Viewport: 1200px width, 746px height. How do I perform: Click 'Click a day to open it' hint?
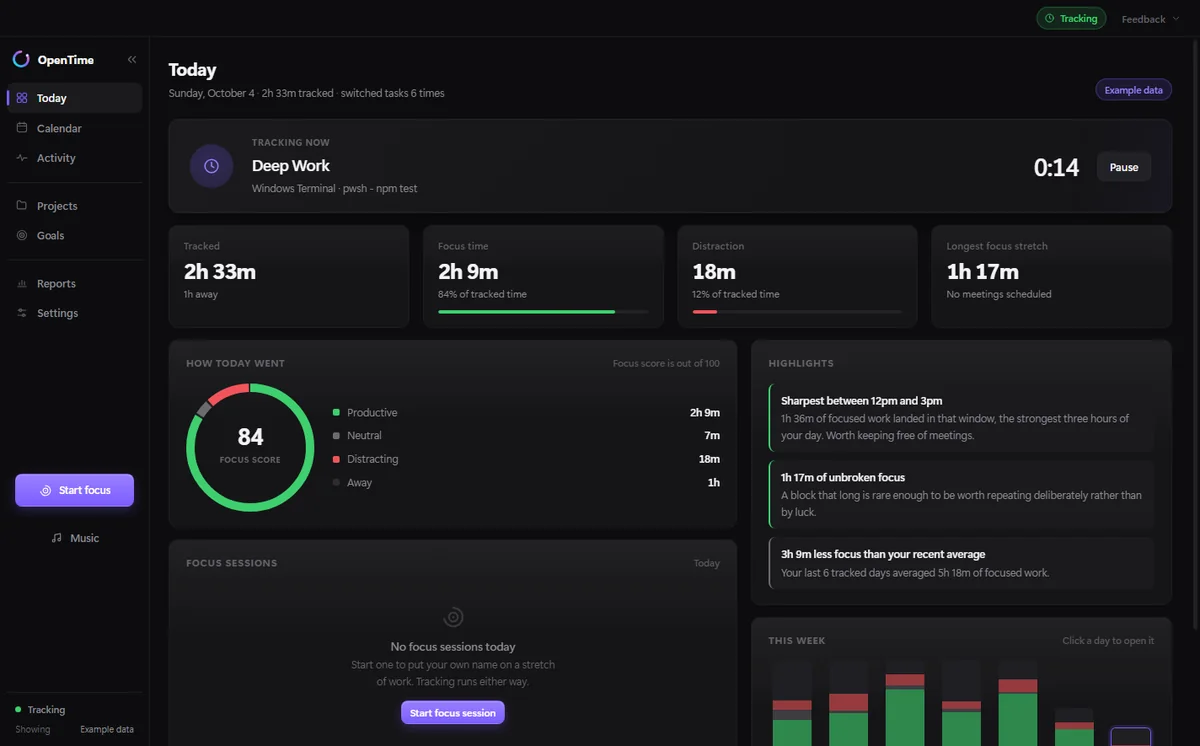tap(1108, 641)
